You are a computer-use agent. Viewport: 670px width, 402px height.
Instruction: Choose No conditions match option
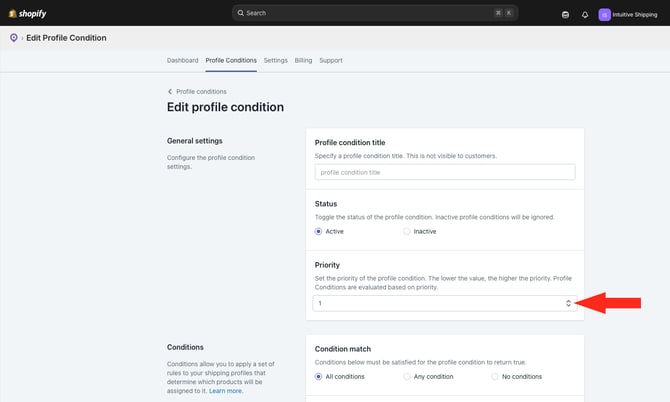[494, 376]
